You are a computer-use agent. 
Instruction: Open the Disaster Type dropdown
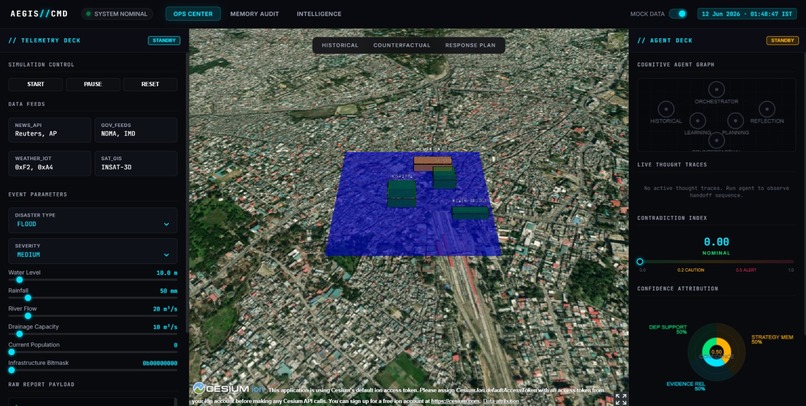(x=93, y=220)
